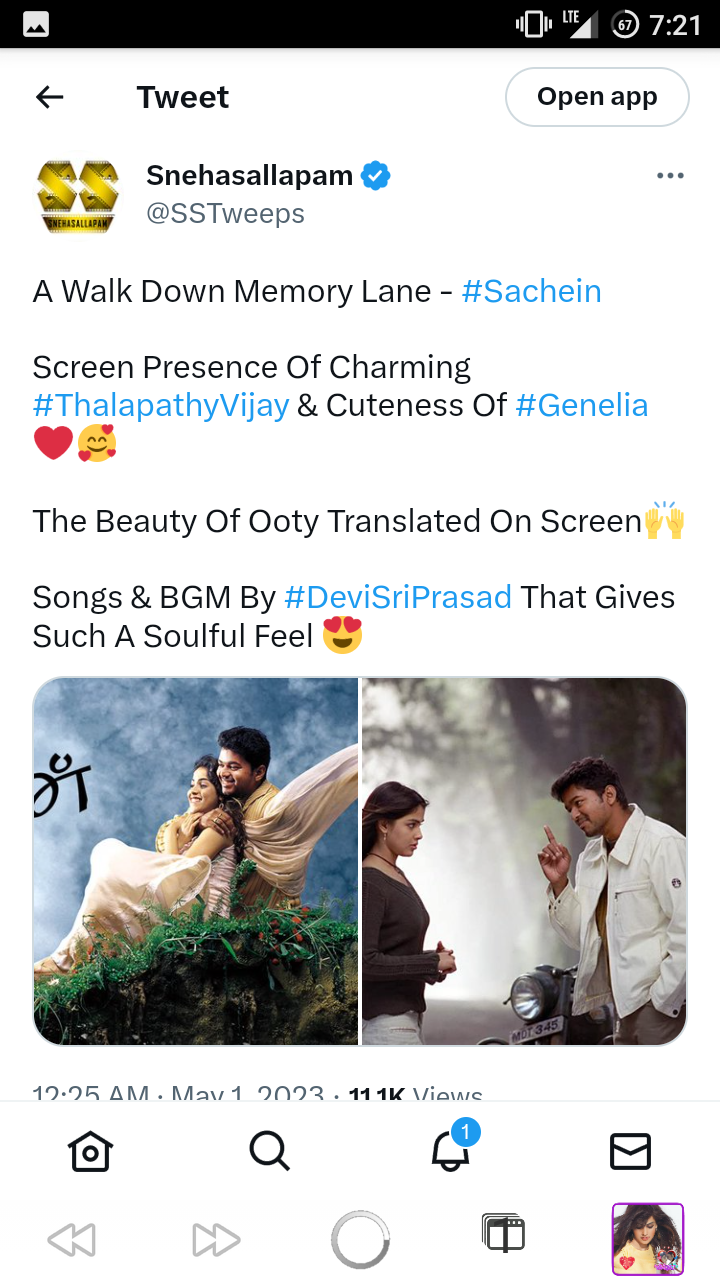Tap the Home icon in bottom navigation
720x1280 pixels.
(90, 1151)
